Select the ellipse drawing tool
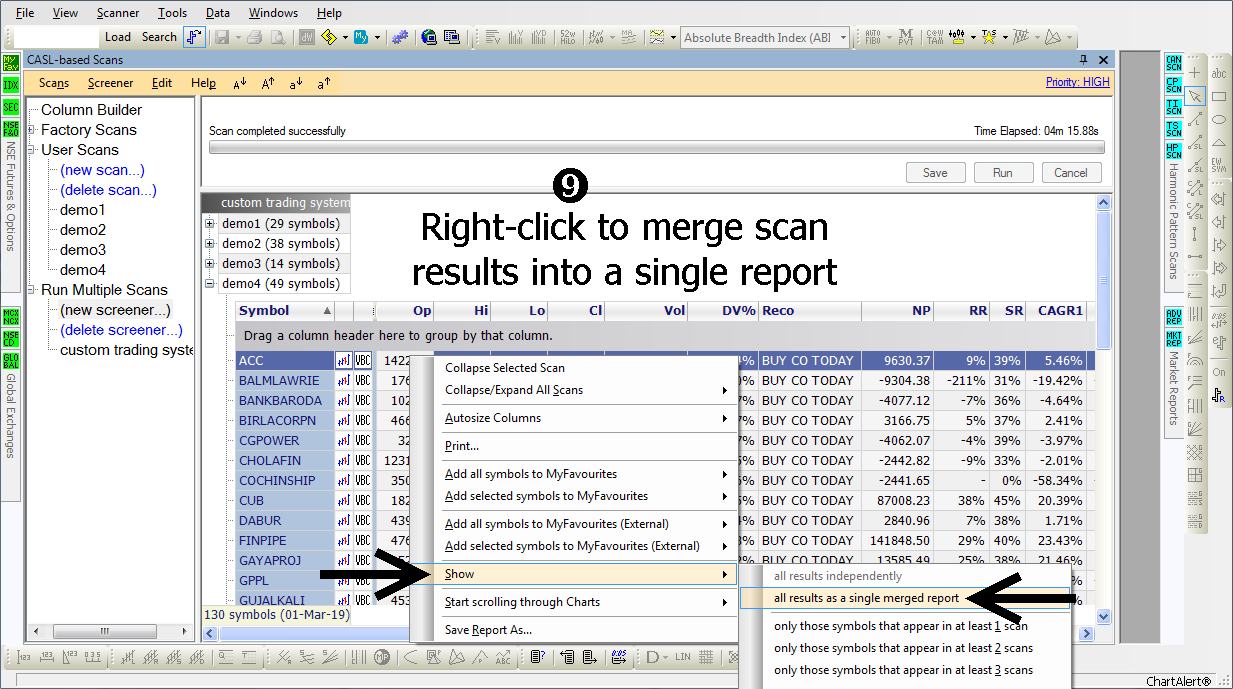Image resolution: width=1233 pixels, height=689 pixels. pos(1219,120)
